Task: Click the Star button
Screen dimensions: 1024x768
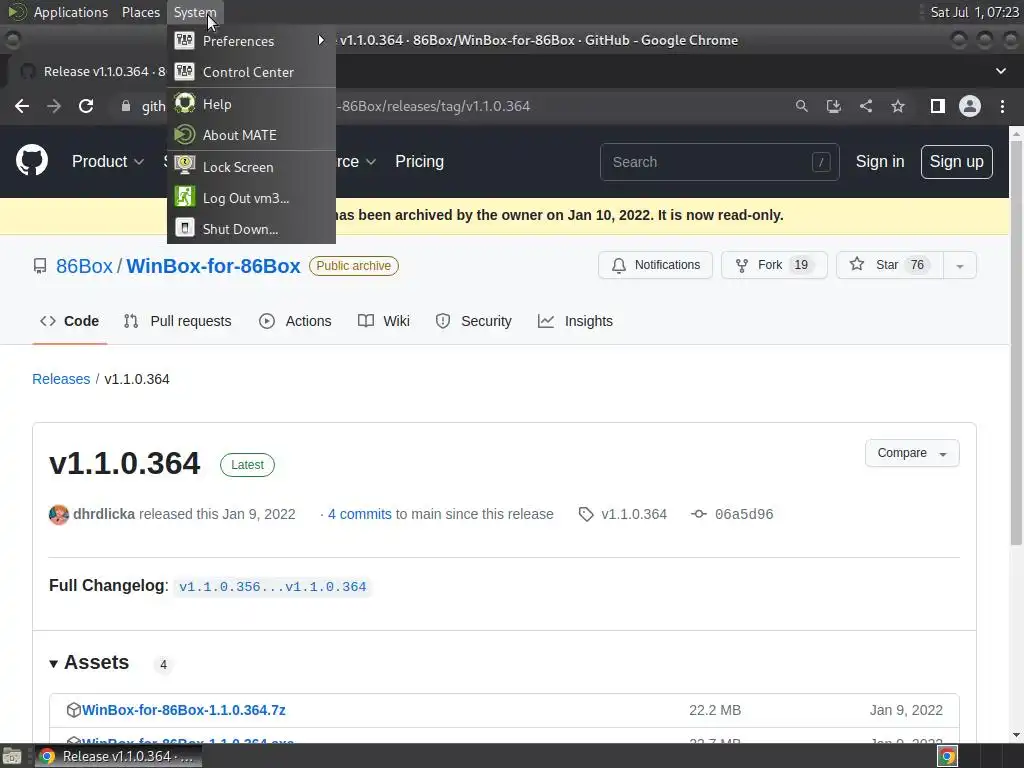Action: (889, 265)
